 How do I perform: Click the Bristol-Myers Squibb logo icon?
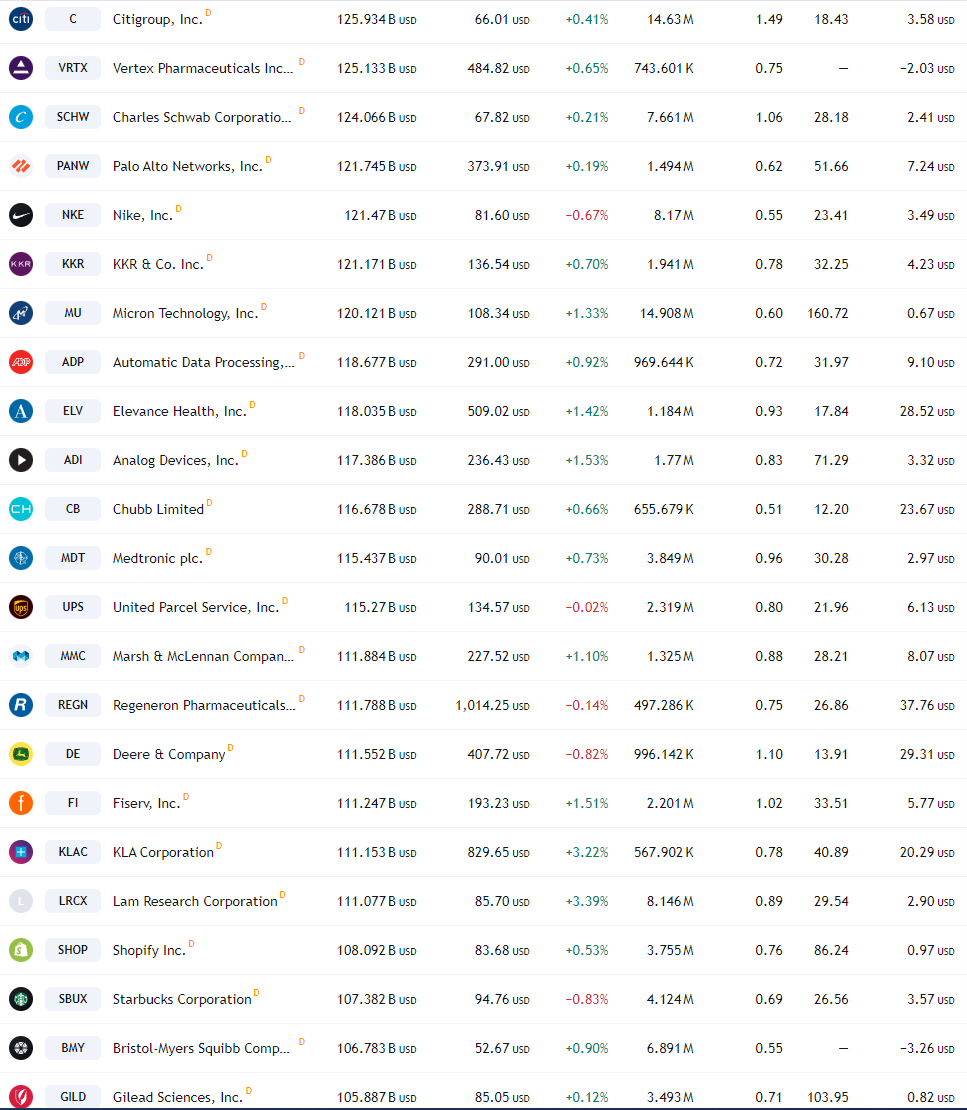point(21,1048)
